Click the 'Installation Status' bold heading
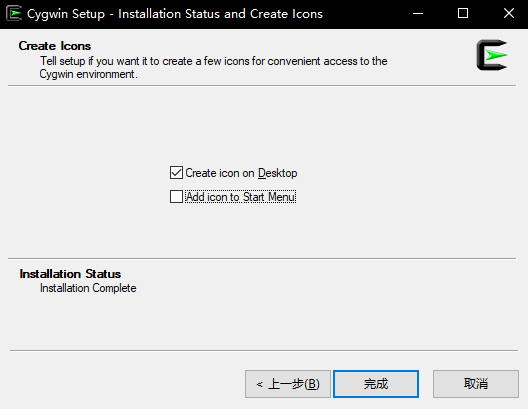 (x=70, y=274)
